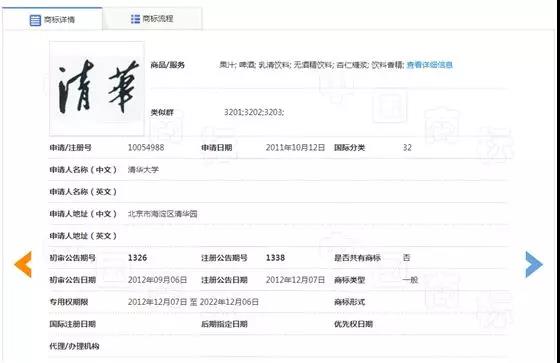Click the 商品/服务 label
The image size is (560, 363).
coord(168,65)
